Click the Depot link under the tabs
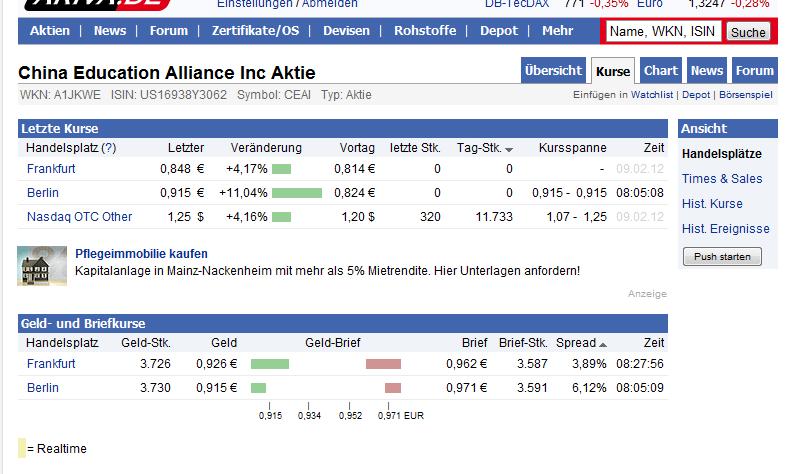 pos(696,95)
